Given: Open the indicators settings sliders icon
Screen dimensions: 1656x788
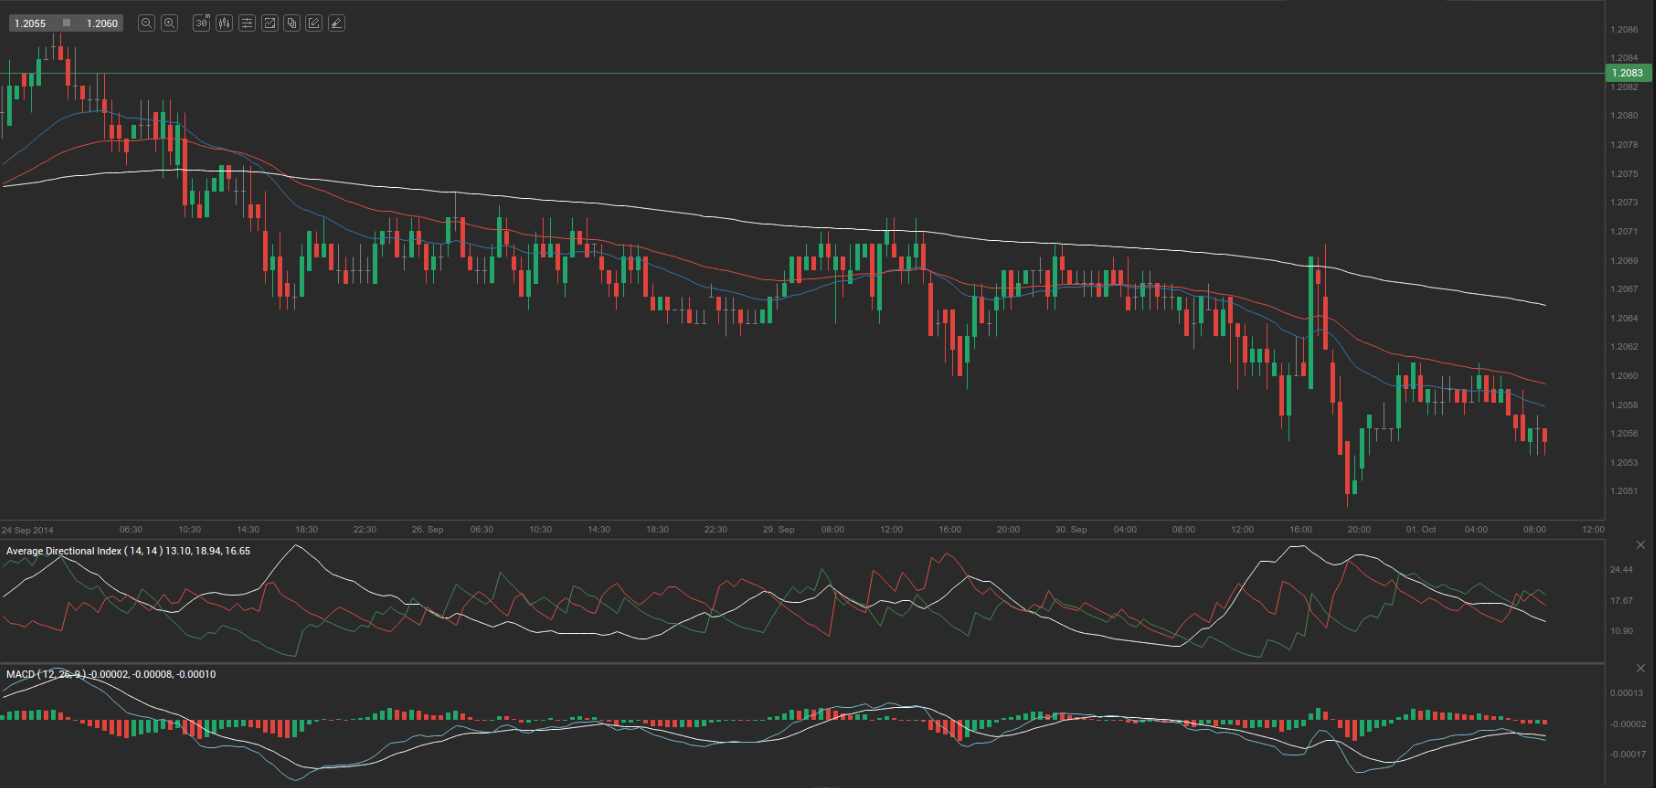Looking at the screenshot, I should point(247,23).
